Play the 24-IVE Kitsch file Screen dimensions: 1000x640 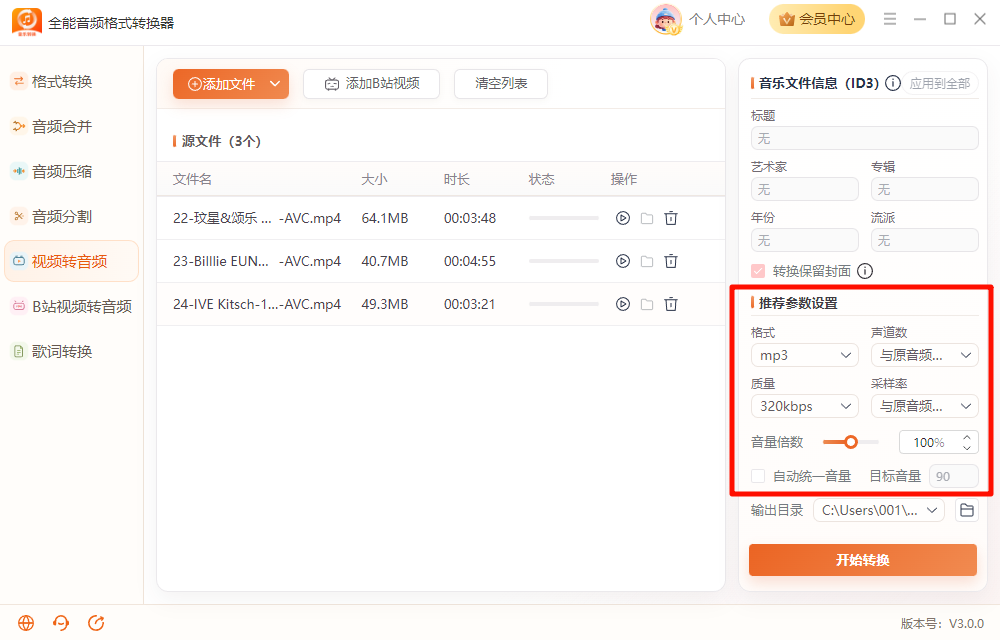tap(622, 304)
